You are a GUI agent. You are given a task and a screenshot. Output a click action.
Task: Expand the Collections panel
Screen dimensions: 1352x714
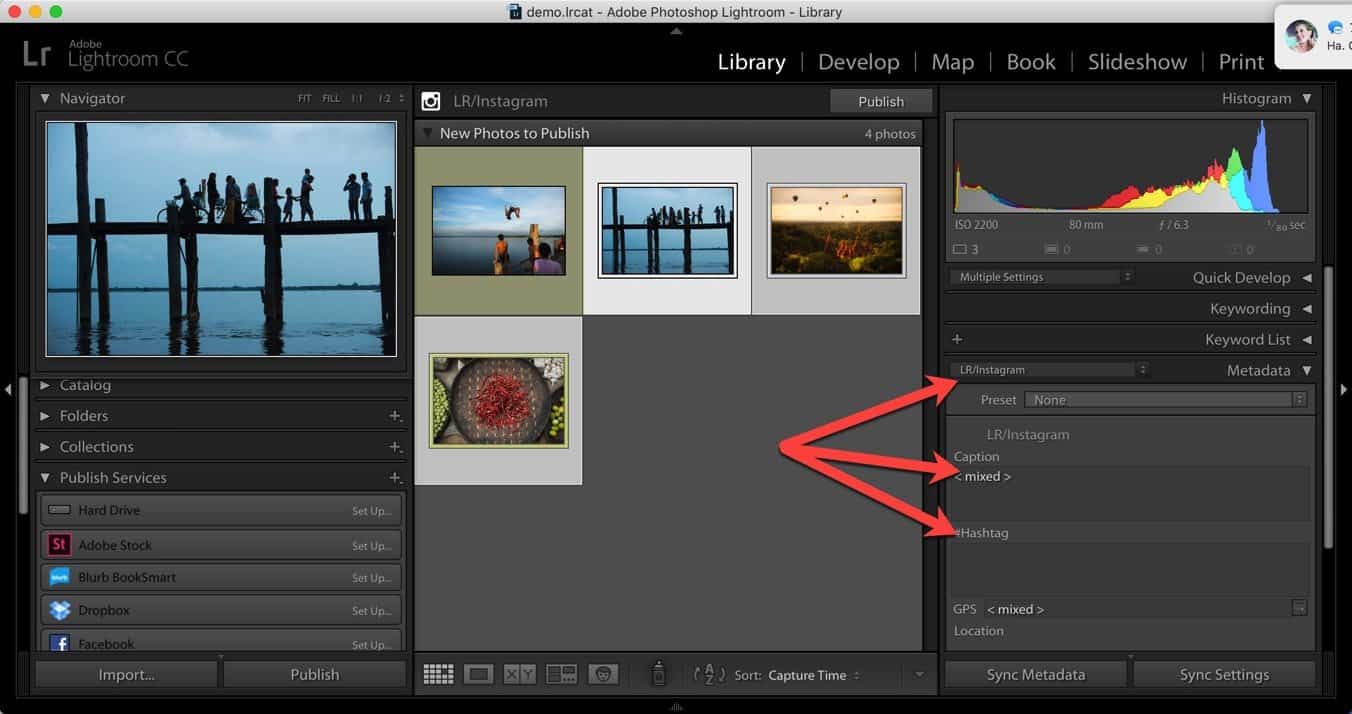point(45,447)
